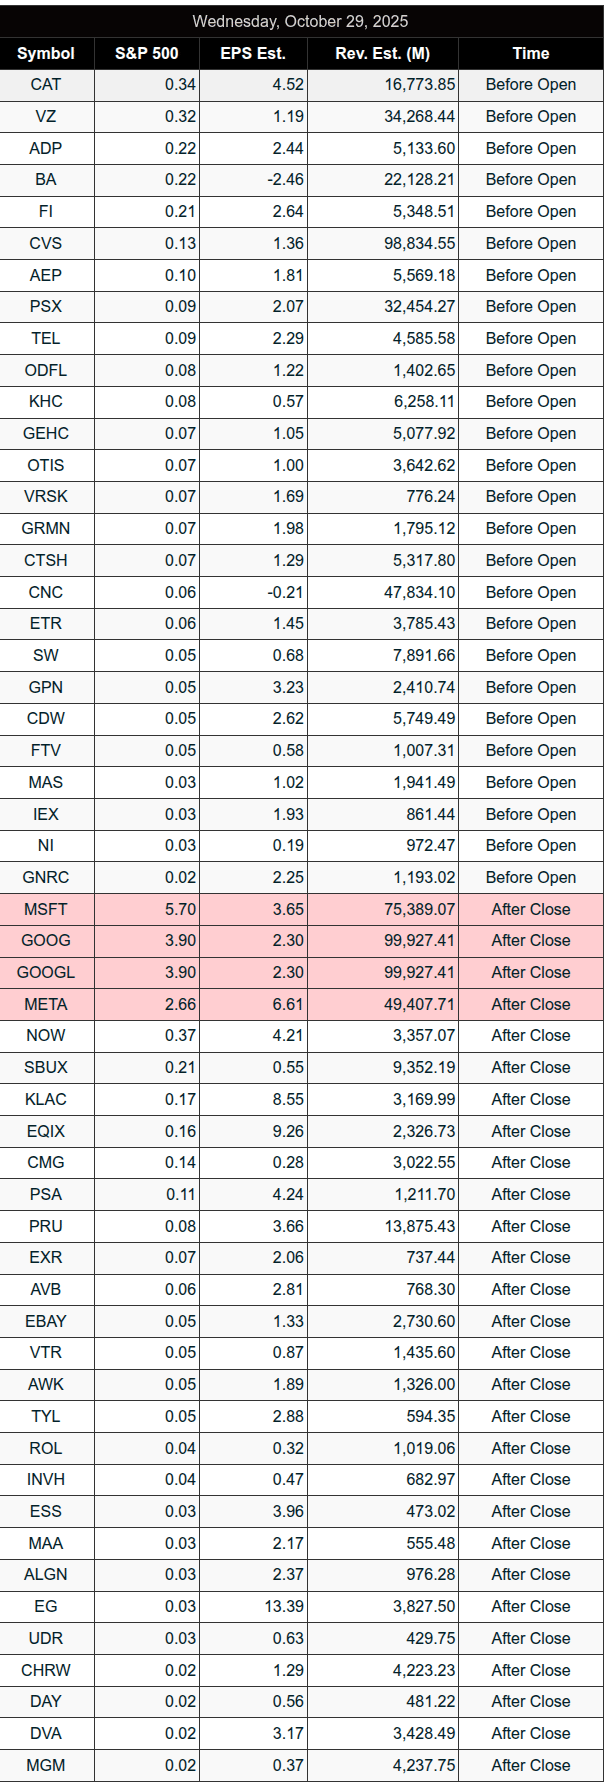Viewport: 608px width, 1791px height.
Task: Click the Time column header
Action: pyautogui.click(x=530, y=54)
